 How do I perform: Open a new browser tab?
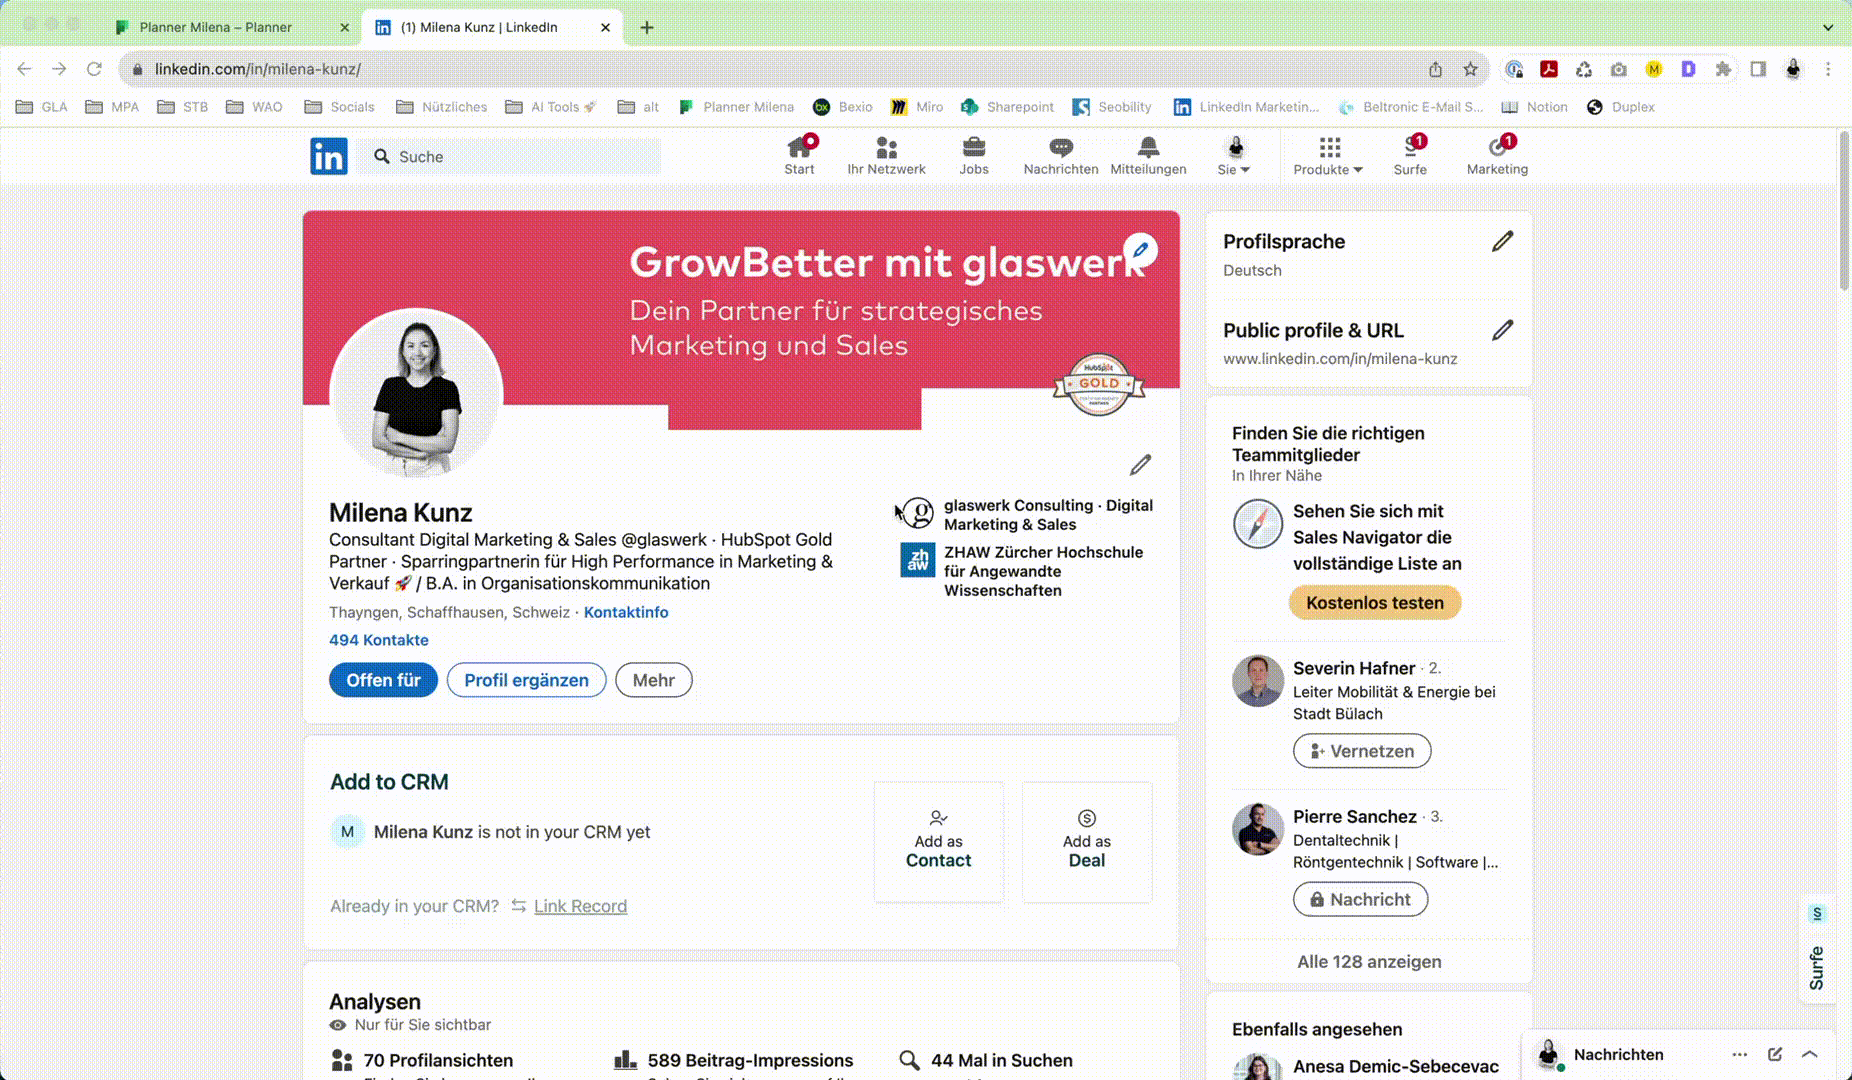click(x=647, y=27)
